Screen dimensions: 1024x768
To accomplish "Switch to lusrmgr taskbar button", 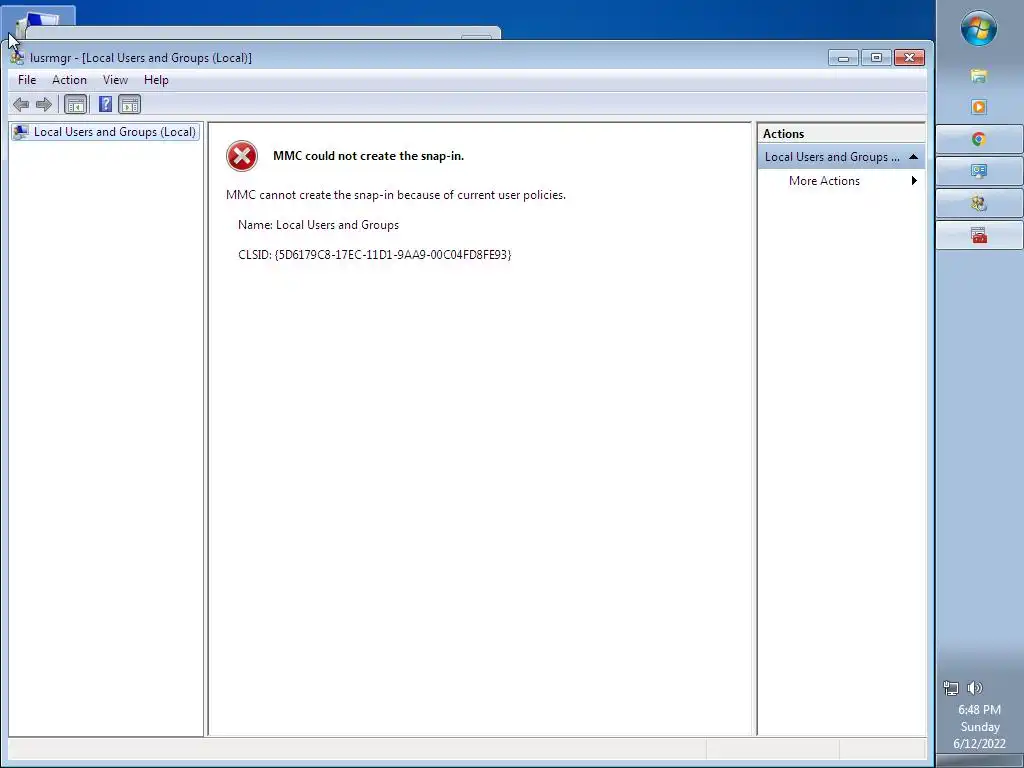I will coord(979,203).
